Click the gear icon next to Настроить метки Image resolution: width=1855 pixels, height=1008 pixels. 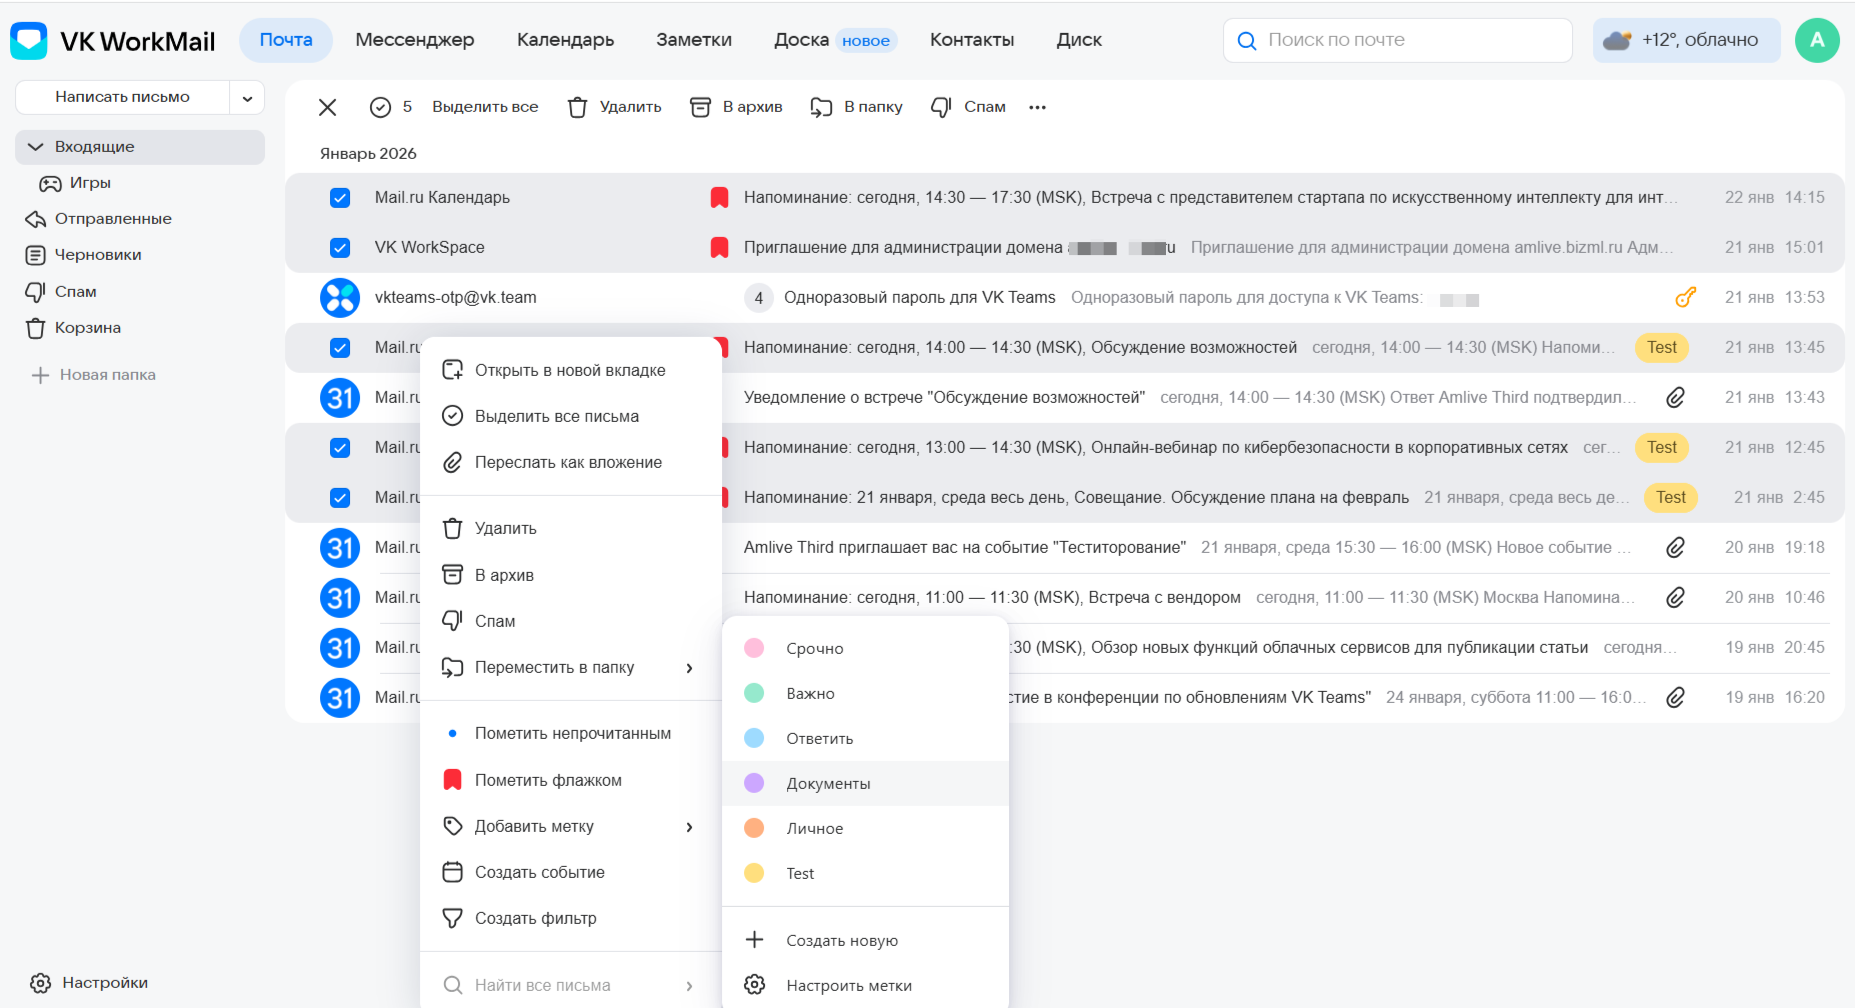tap(755, 985)
